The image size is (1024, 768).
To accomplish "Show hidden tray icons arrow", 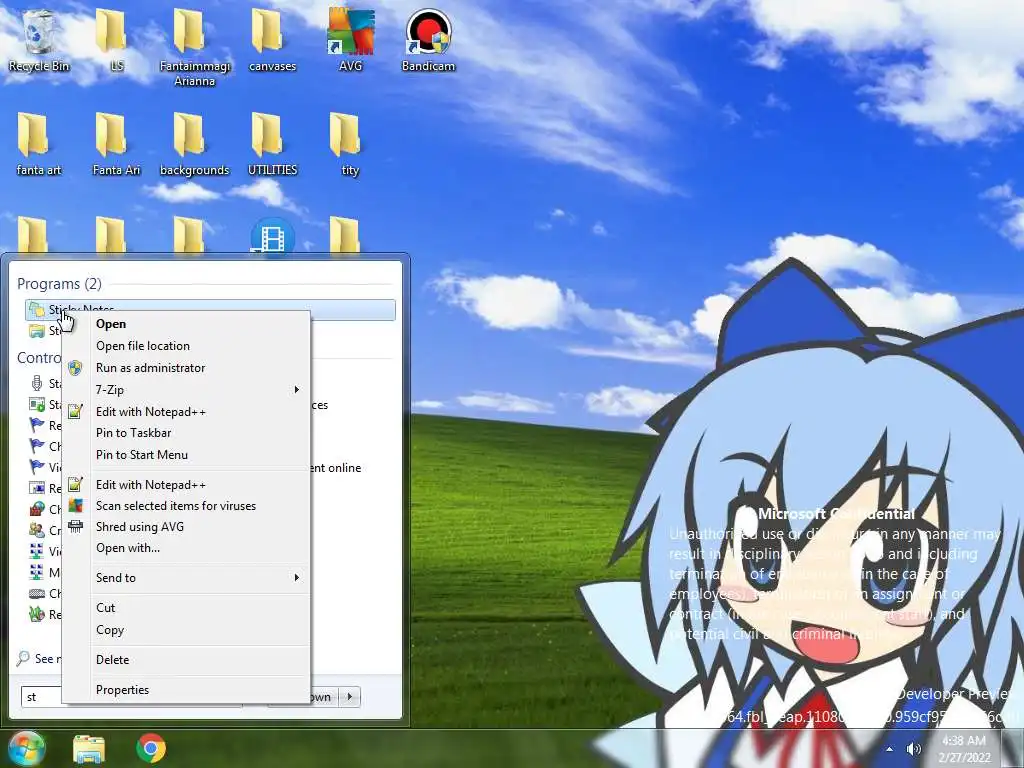I will click(x=889, y=749).
